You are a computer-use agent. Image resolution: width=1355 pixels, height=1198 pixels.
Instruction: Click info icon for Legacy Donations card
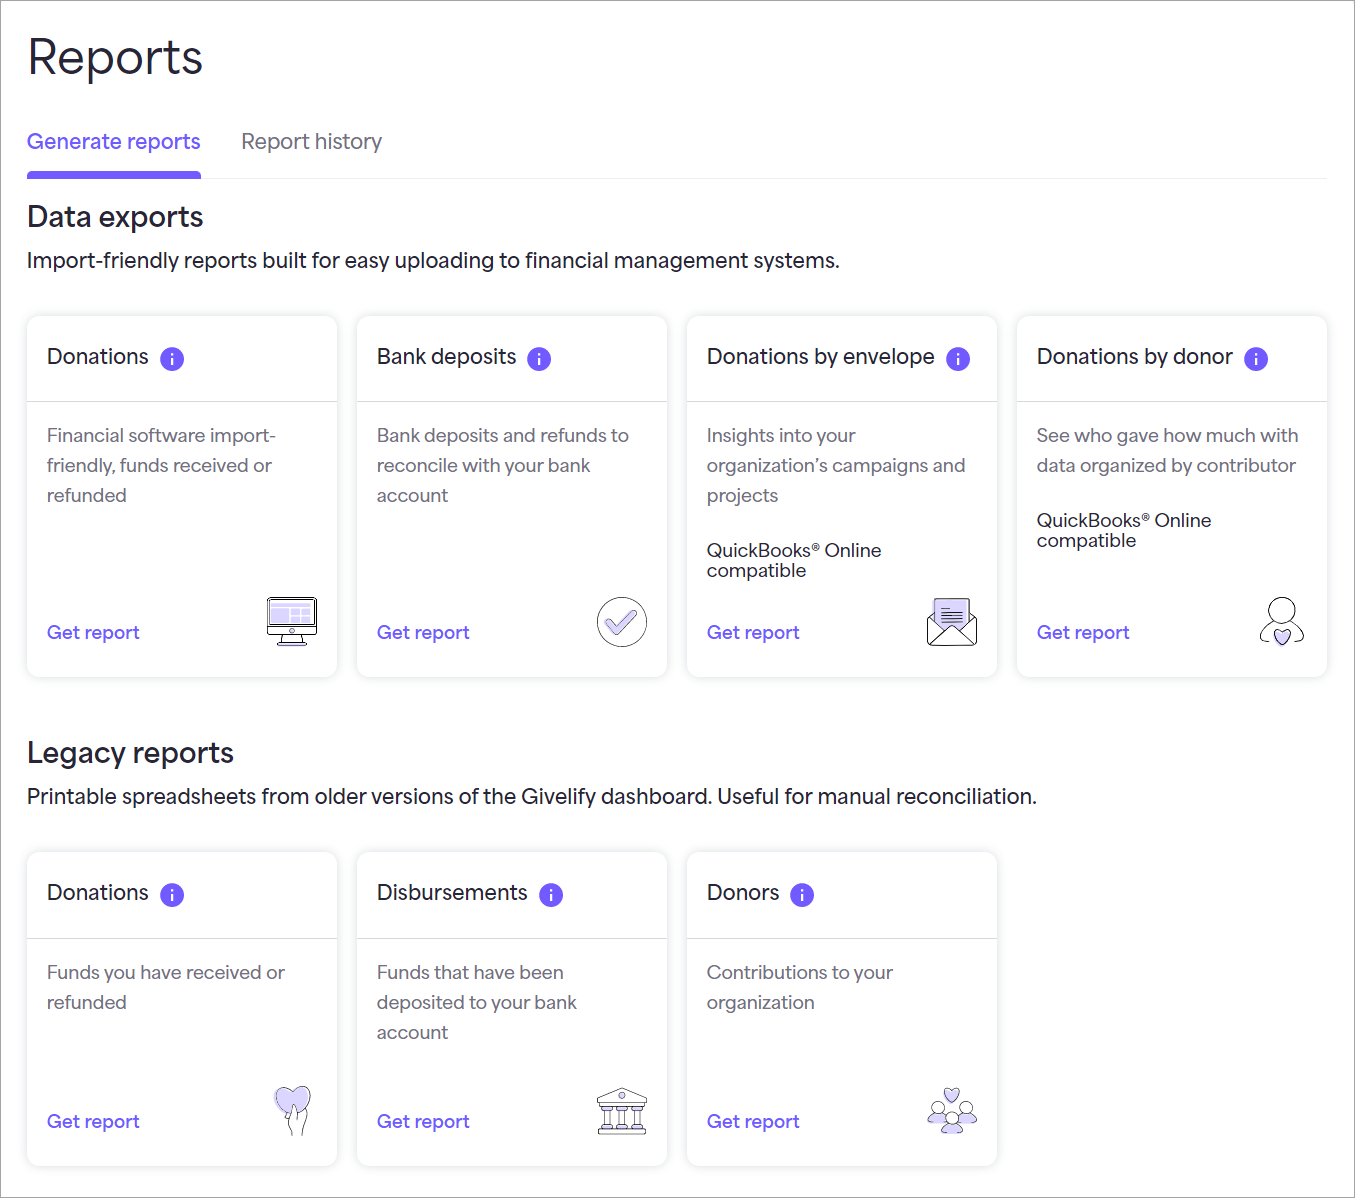(172, 894)
